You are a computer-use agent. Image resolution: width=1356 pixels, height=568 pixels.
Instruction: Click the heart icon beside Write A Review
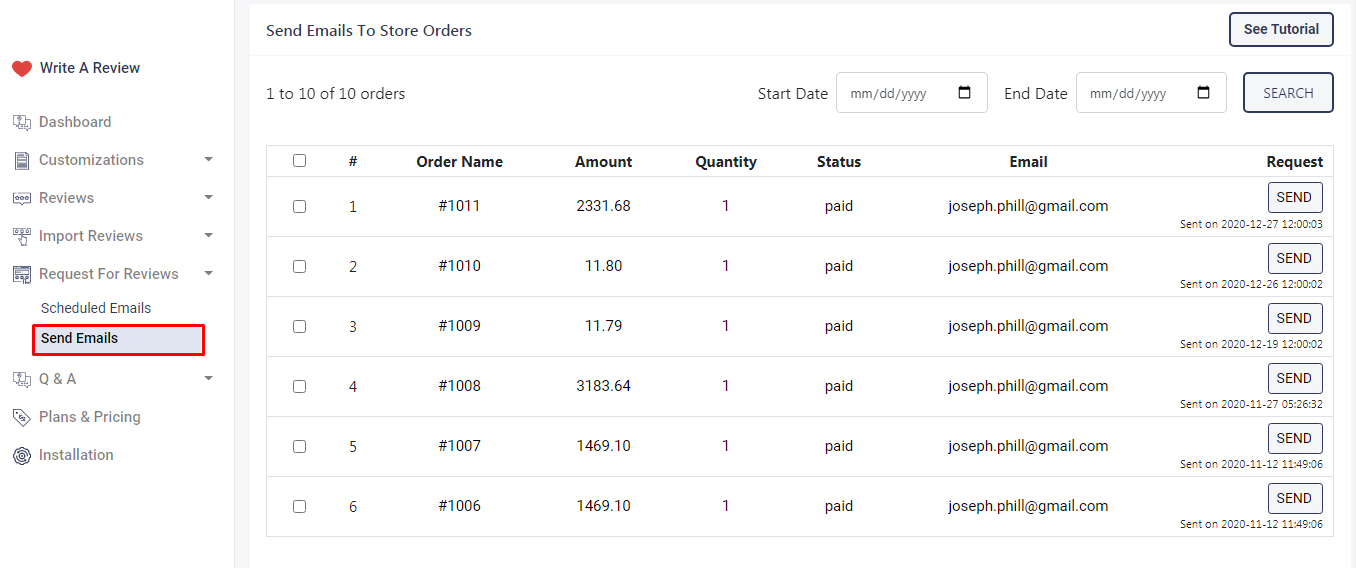pyautogui.click(x=22, y=69)
